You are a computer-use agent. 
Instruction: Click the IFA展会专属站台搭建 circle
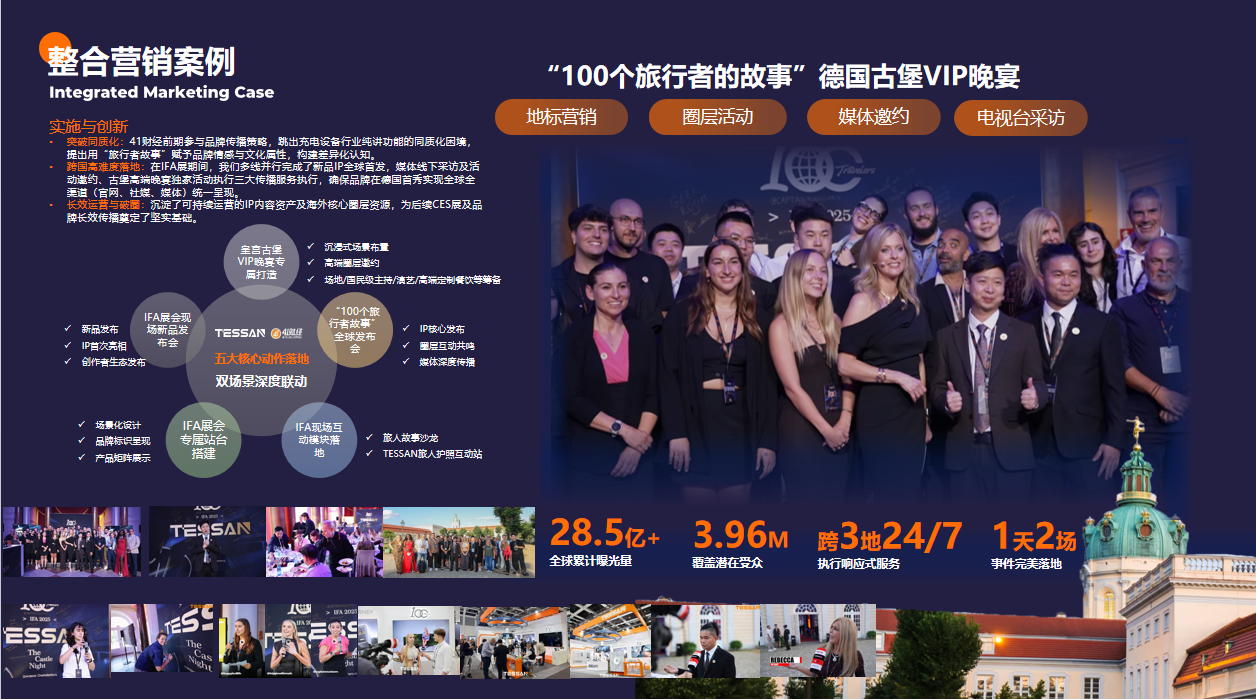pyautogui.click(x=203, y=439)
